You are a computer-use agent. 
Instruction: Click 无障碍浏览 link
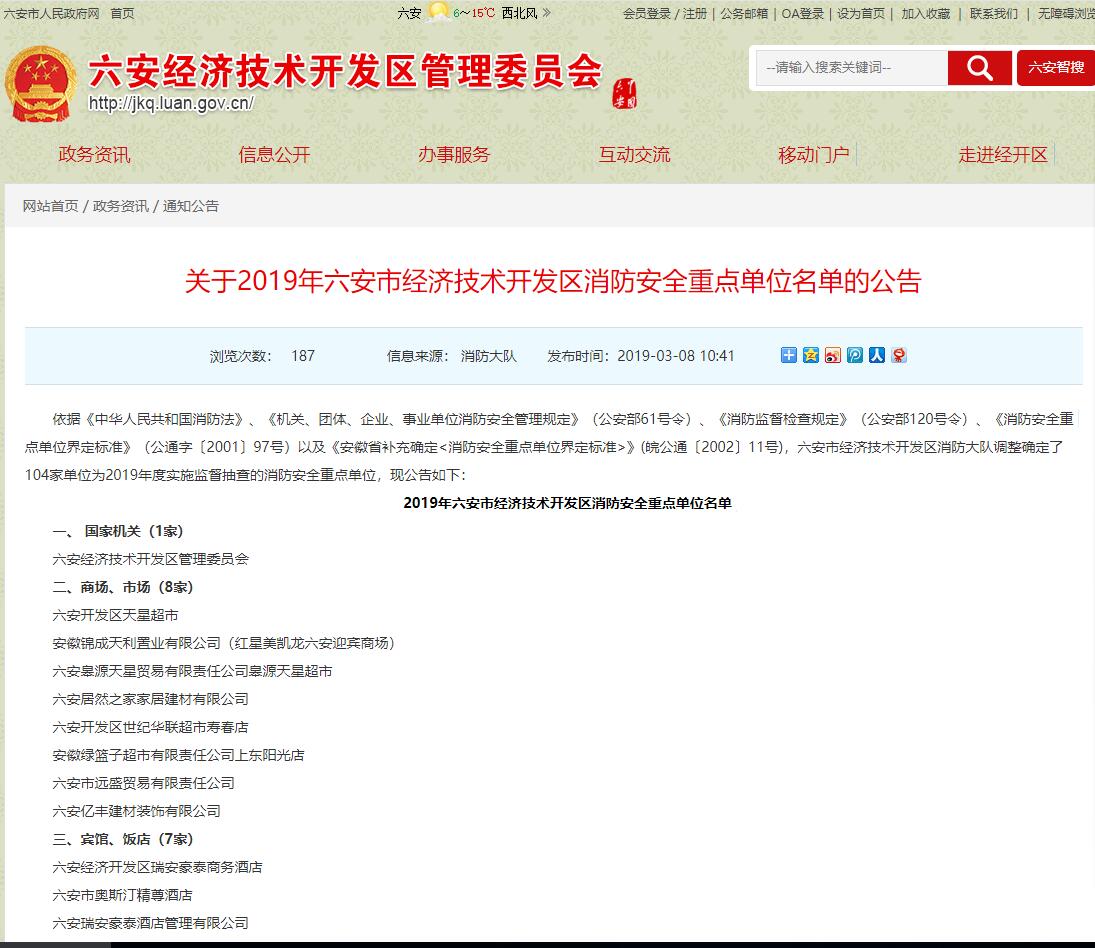point(1066,13)
